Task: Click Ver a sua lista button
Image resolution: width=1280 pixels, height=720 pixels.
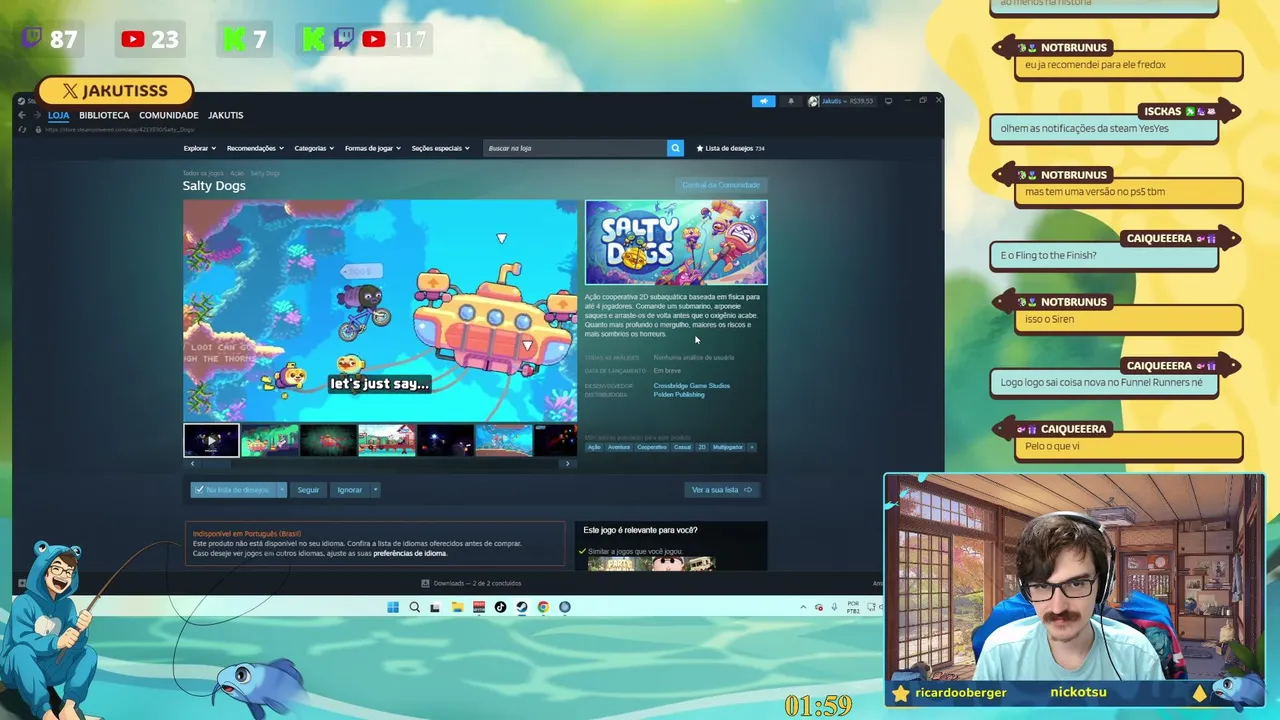Action: (x=721, y=490)
